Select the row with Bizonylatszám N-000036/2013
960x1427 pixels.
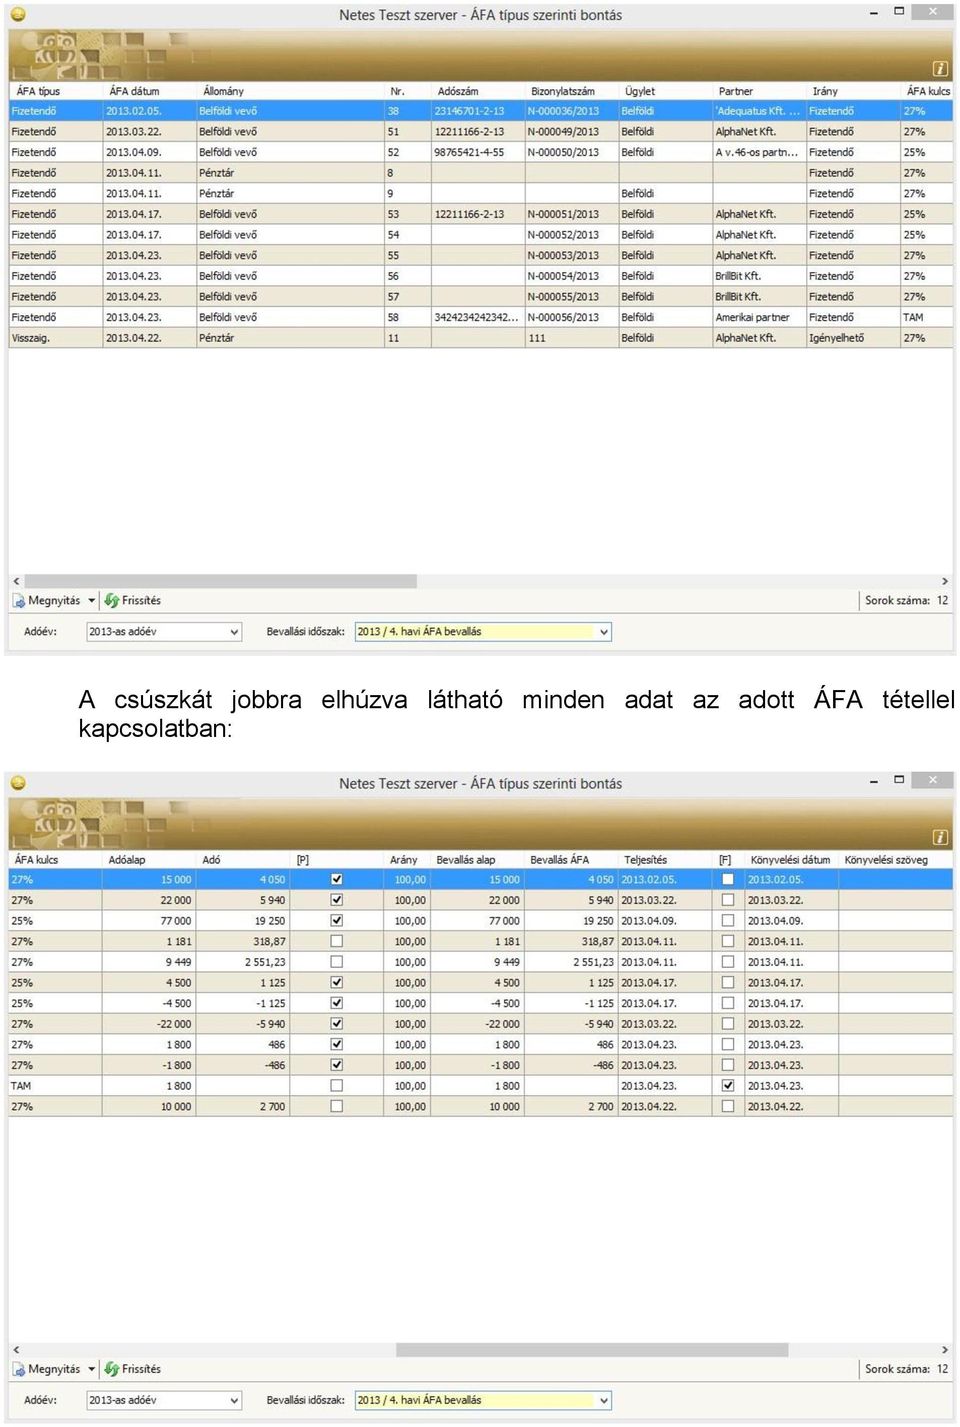point(481,111)
